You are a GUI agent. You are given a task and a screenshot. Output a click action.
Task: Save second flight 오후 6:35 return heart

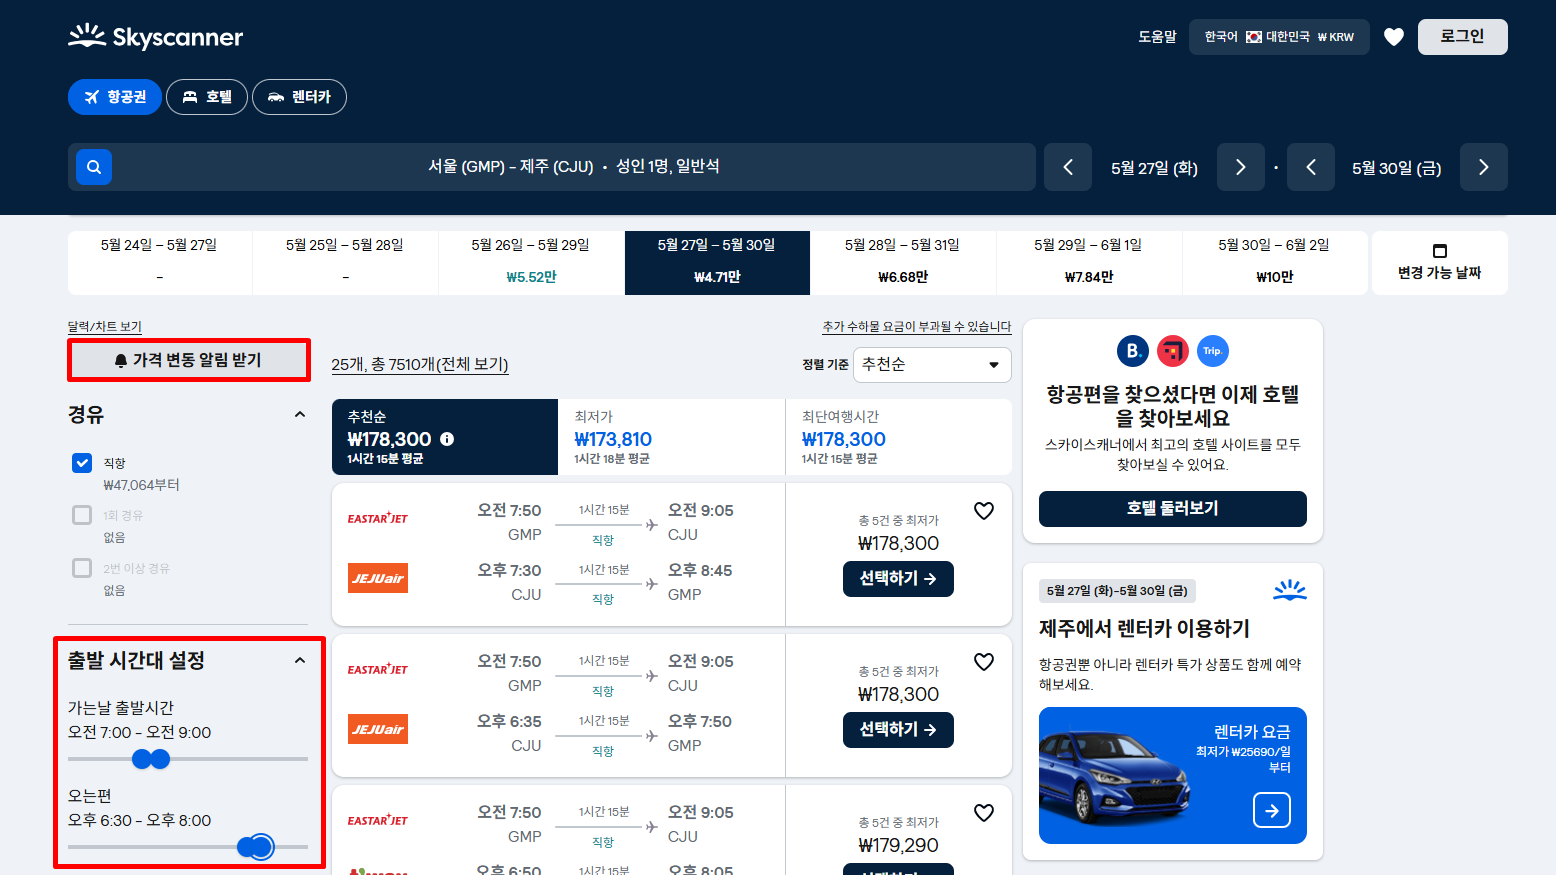(x=984, y=662)
